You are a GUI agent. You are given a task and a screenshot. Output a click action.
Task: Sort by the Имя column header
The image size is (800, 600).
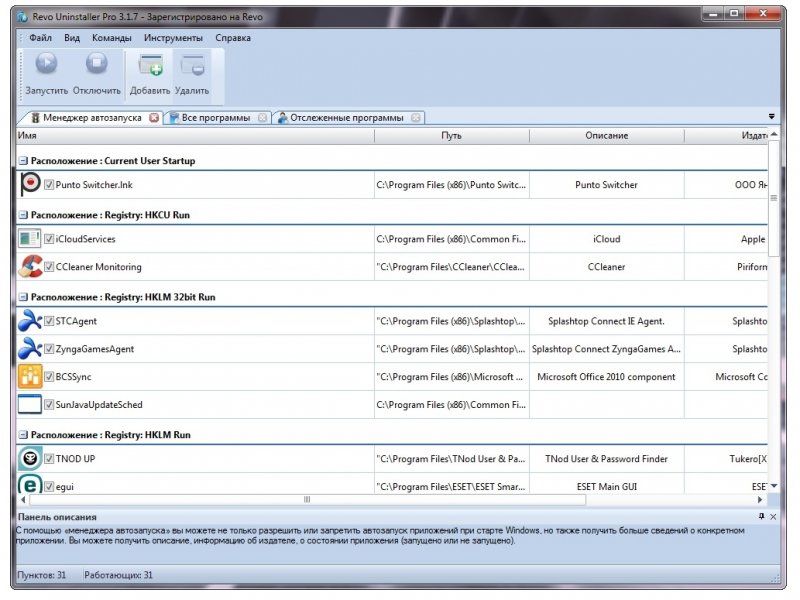tap(195, 136)
